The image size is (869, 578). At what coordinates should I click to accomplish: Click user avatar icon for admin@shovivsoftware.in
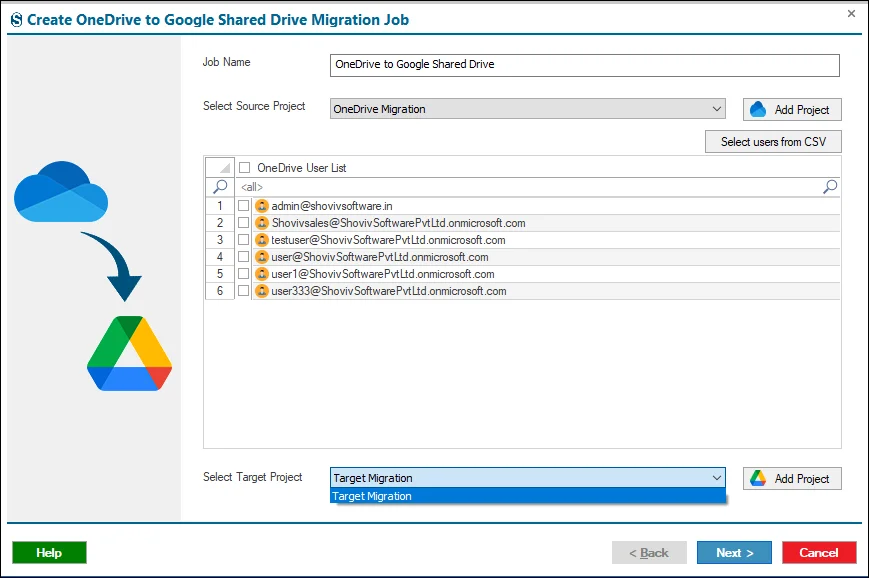click(262, 206)
